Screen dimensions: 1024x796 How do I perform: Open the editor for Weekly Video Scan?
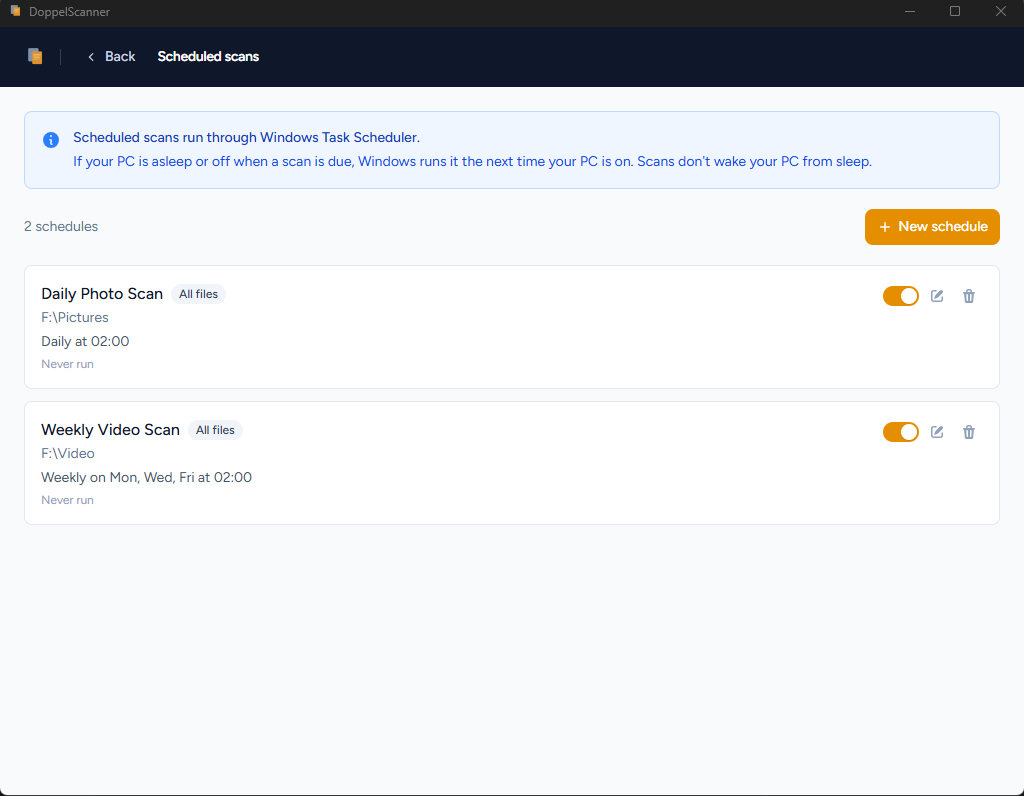[937, 432]
